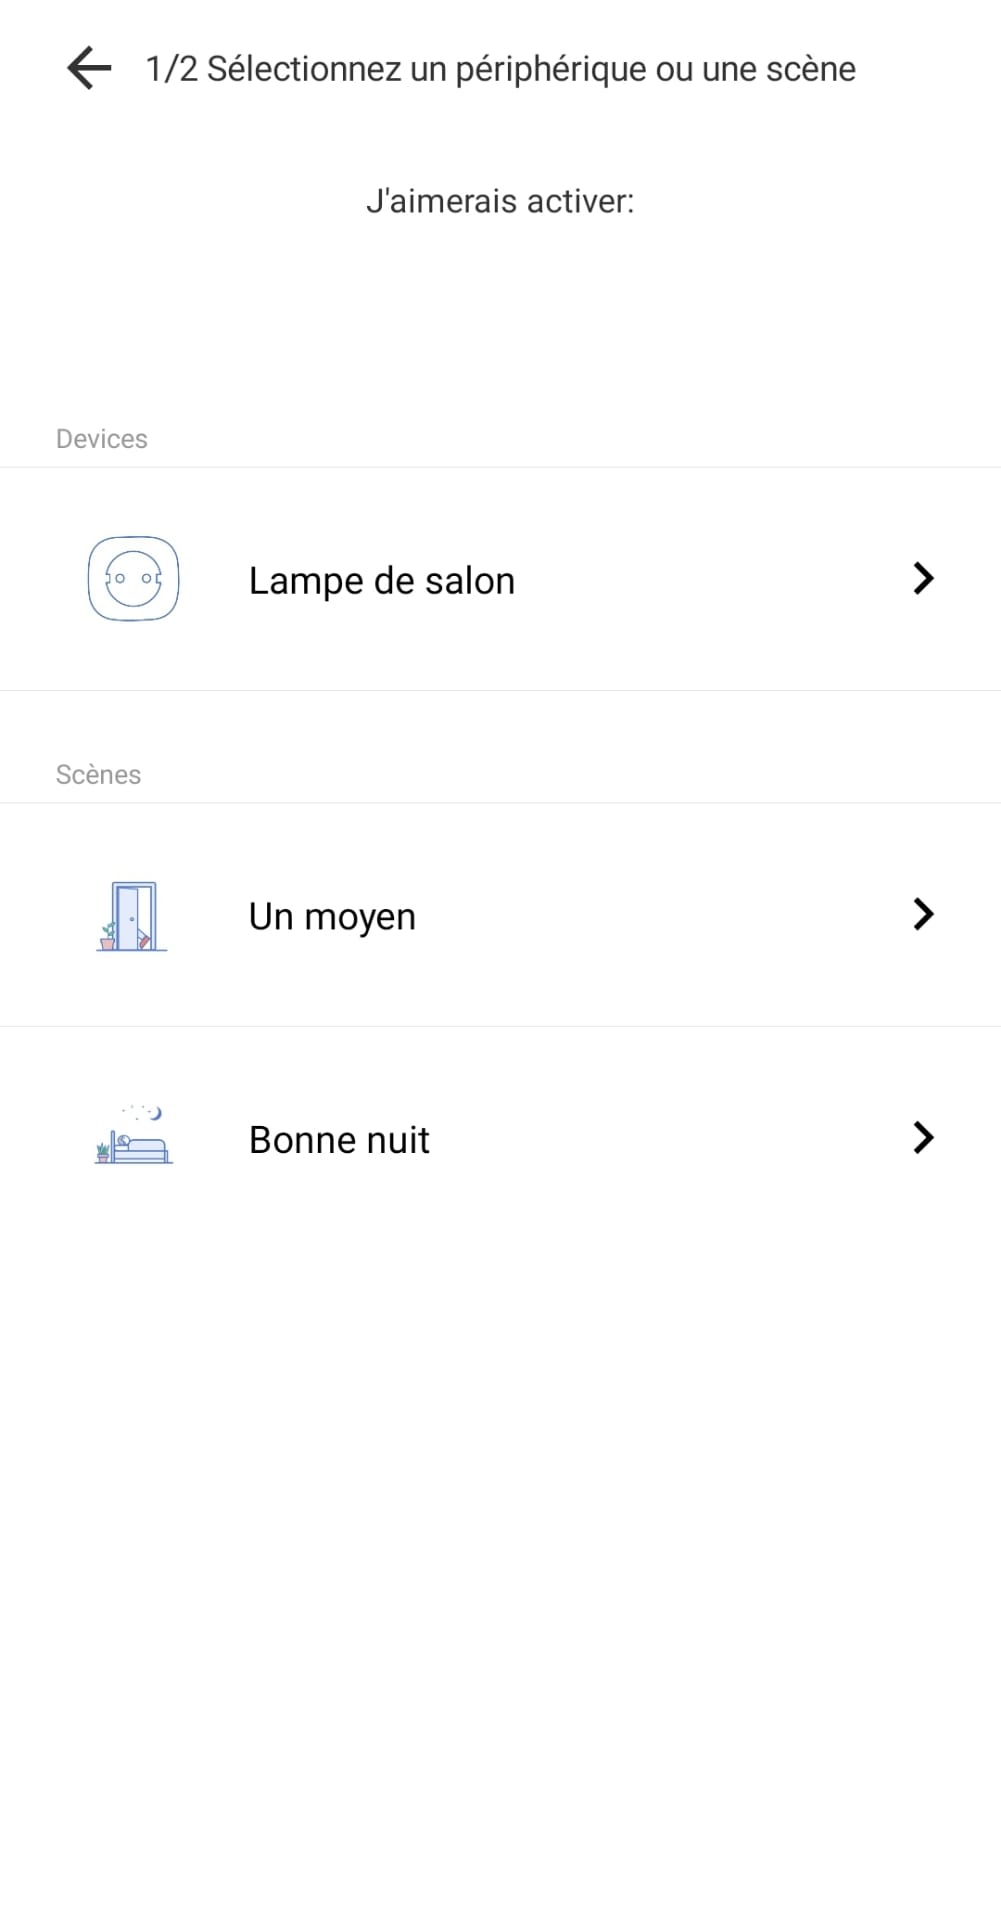This screenshot has height=1920, width=1001.
Task: Tap the door illustration icon for Un moyen
Action: pyautogui.click(x=132, y=916)
